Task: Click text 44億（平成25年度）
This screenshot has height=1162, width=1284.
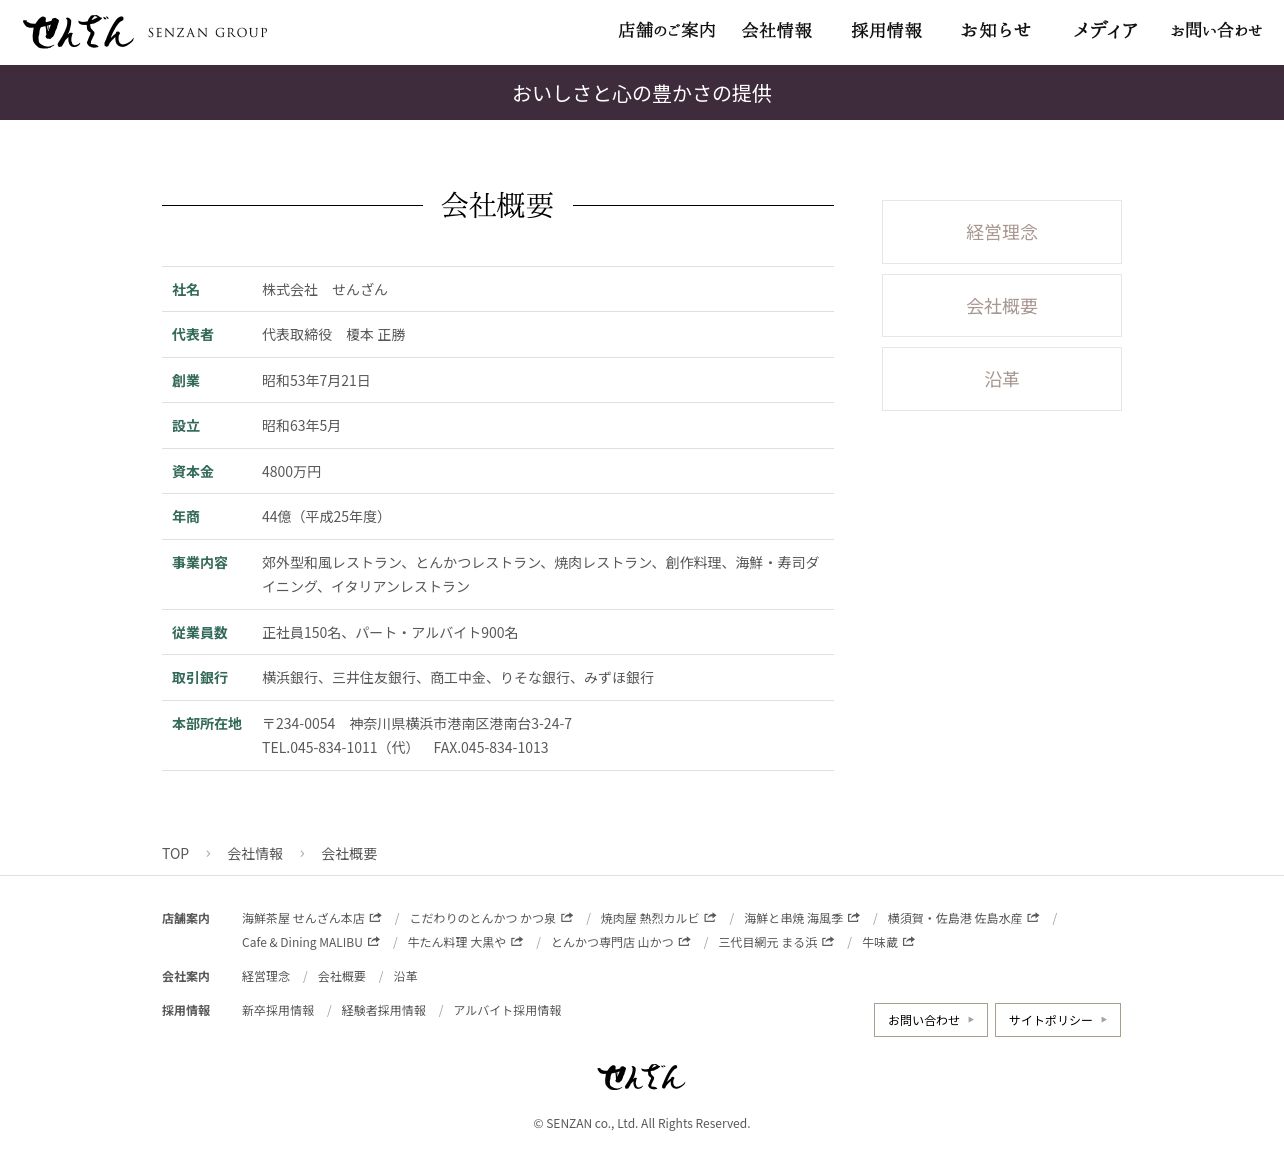Action: click(326, 516)
